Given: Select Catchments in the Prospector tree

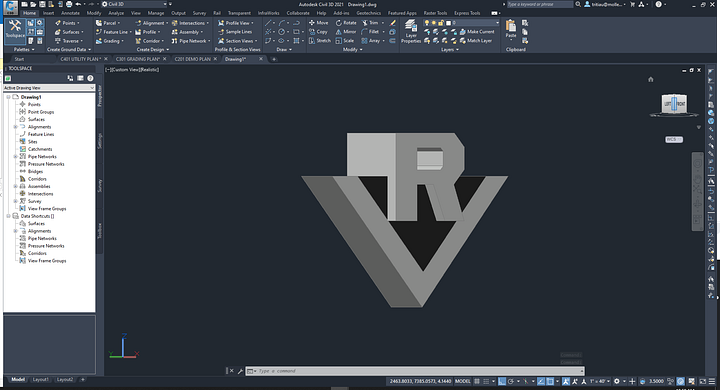Looking at the screenshot, I should coord(40,149).
